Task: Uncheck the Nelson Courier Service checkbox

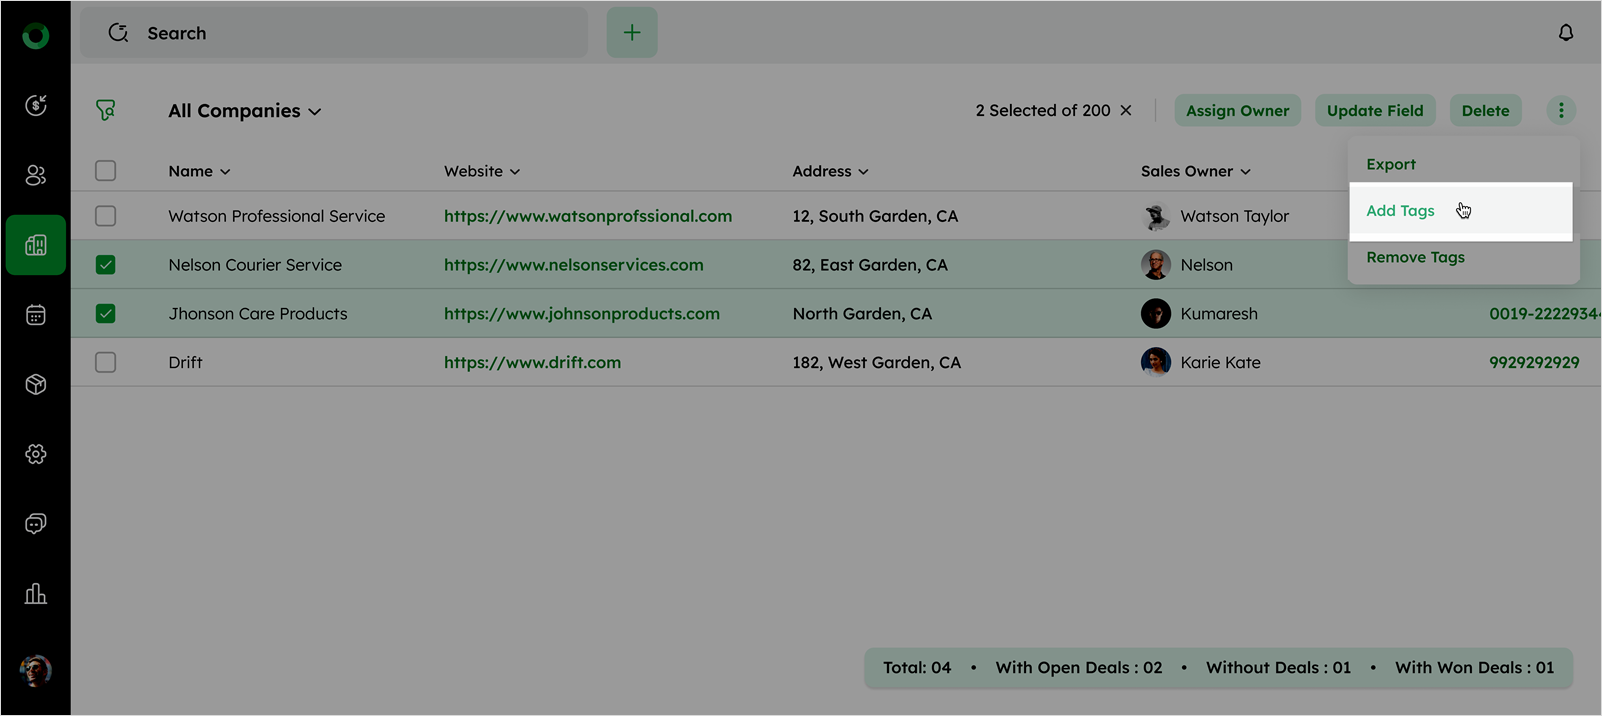Action: (x=106, y=265)
